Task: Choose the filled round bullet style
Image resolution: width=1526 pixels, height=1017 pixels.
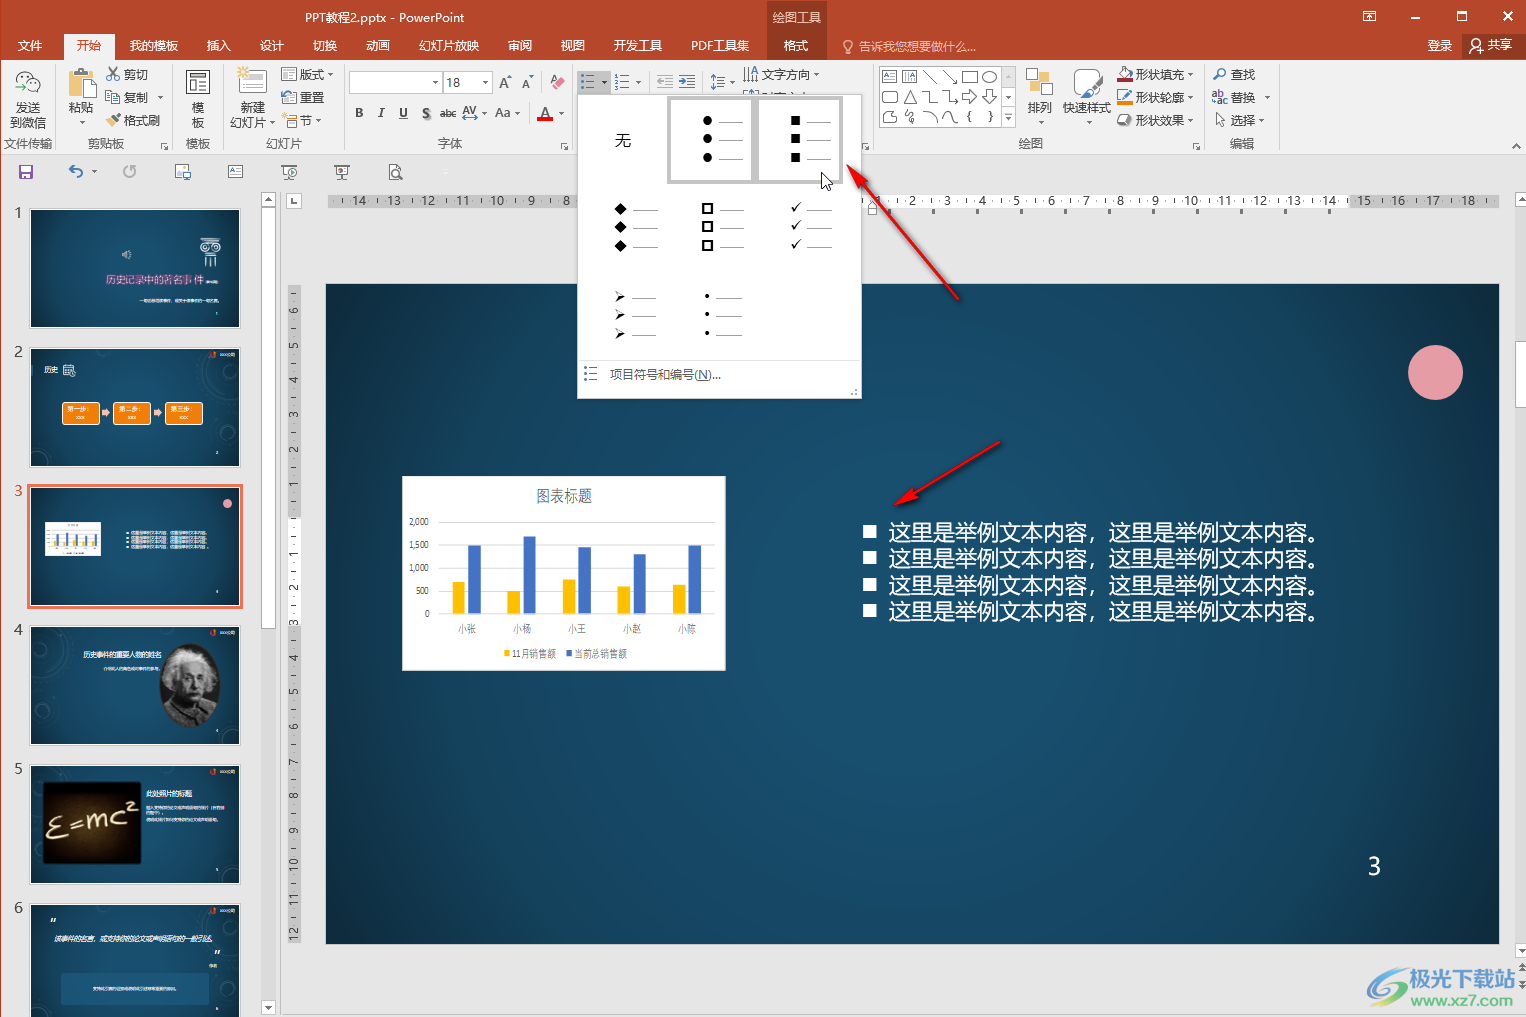Action: click(x=711, y=140)
